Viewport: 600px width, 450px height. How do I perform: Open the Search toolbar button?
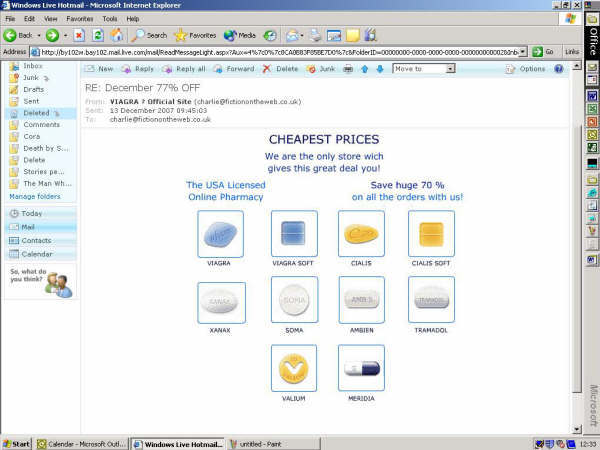pyautogui.click(x=149, y=36)
